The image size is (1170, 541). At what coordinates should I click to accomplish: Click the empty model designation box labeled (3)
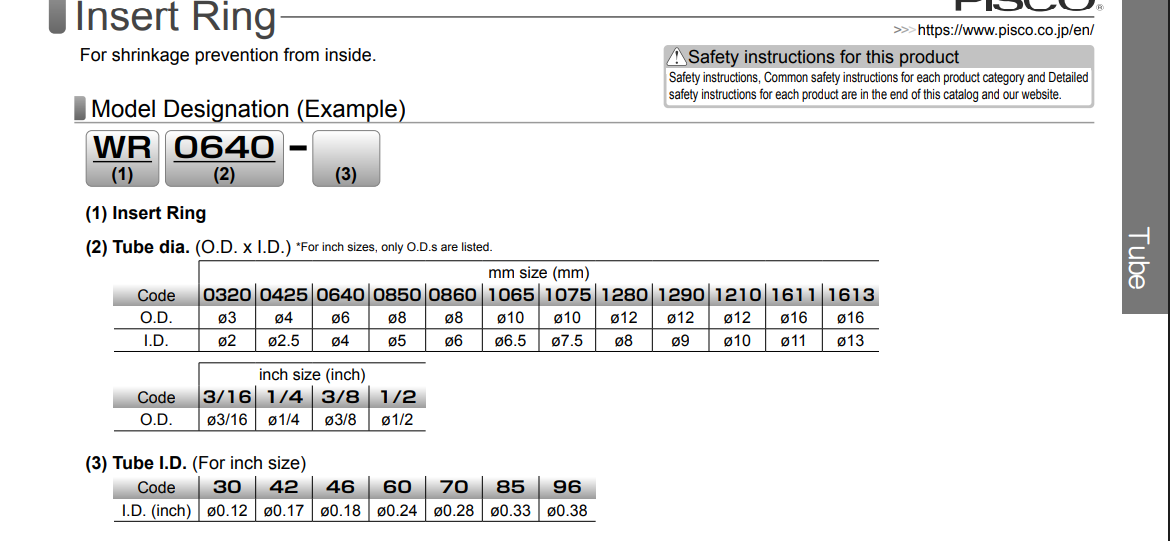[346, 158]
